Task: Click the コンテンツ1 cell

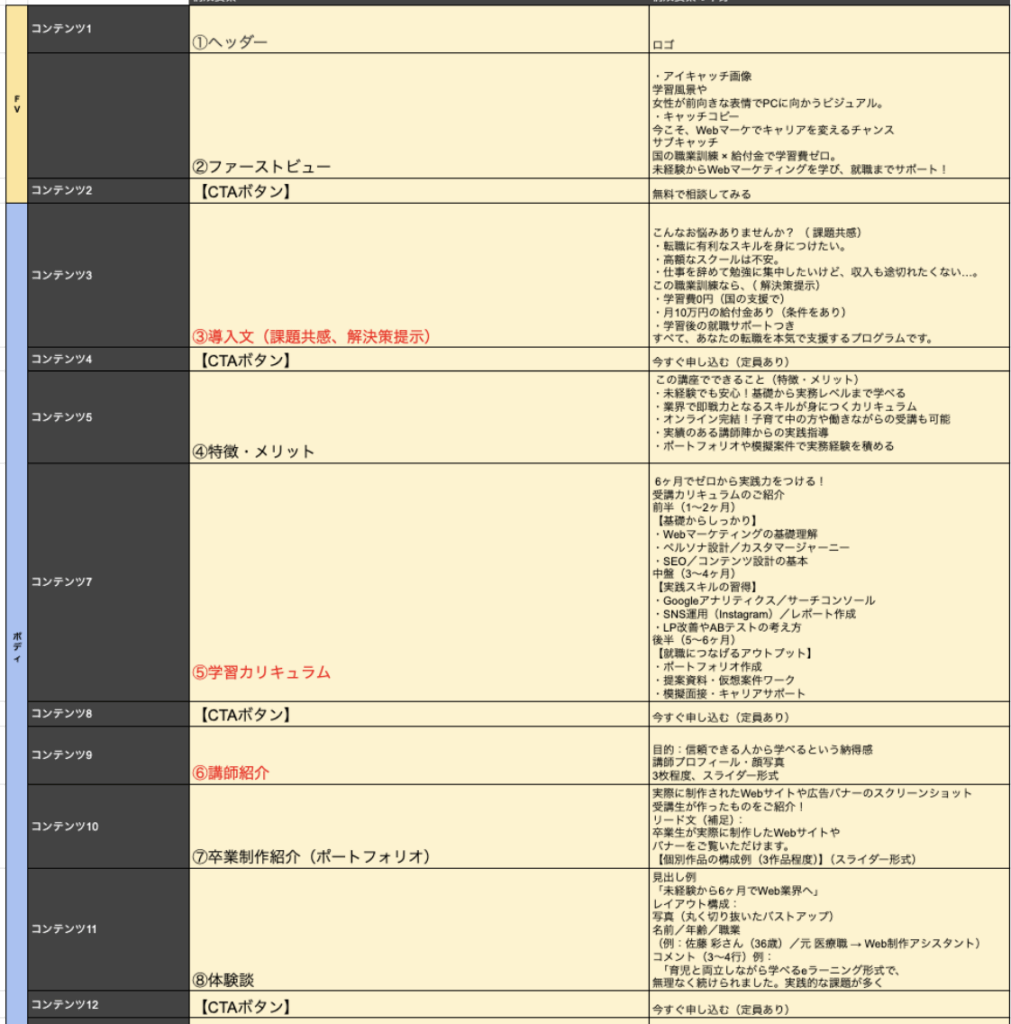Action: [x=108, y=29]
